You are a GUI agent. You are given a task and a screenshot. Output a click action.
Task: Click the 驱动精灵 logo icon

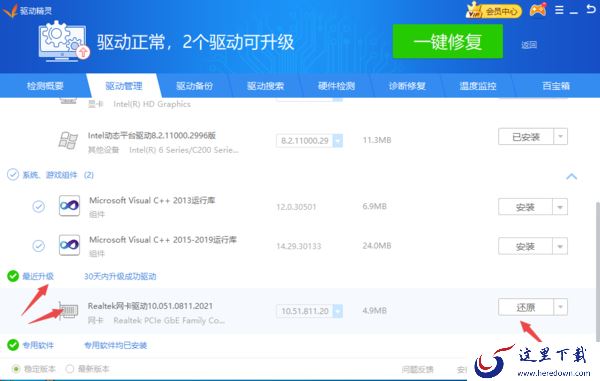click(x=10, y=10)
